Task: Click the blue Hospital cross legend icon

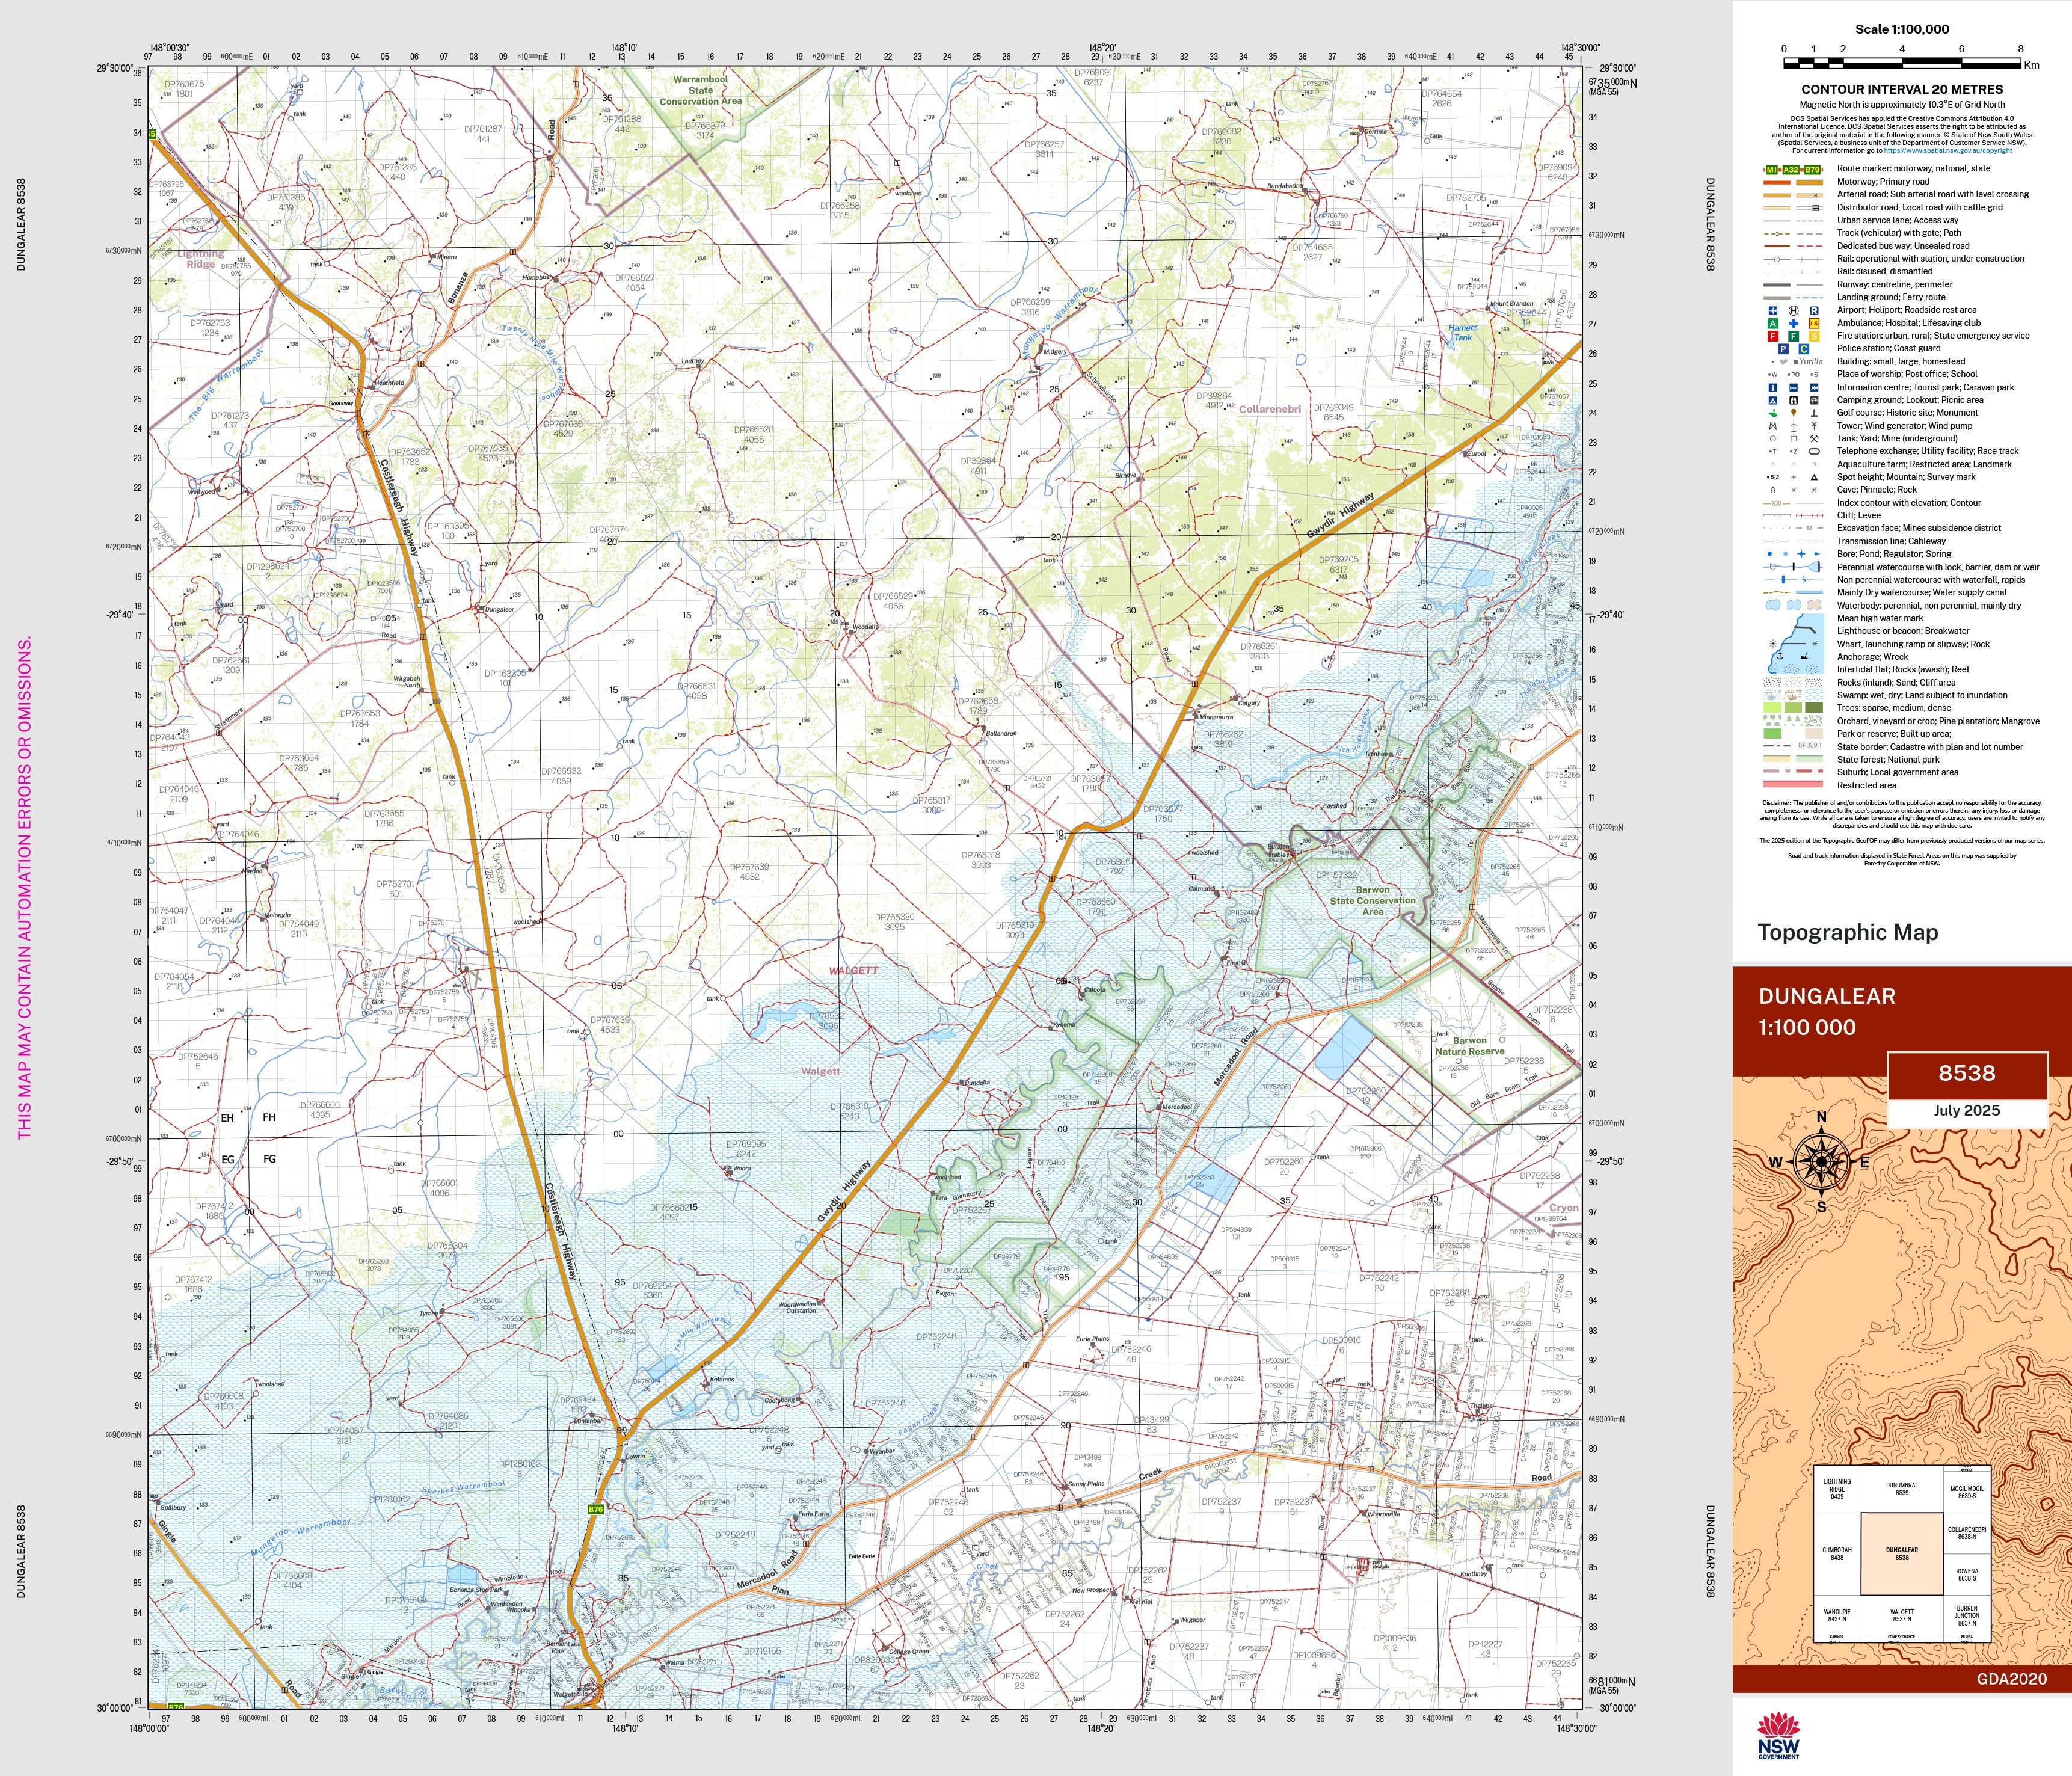Action: [1793, 323]
